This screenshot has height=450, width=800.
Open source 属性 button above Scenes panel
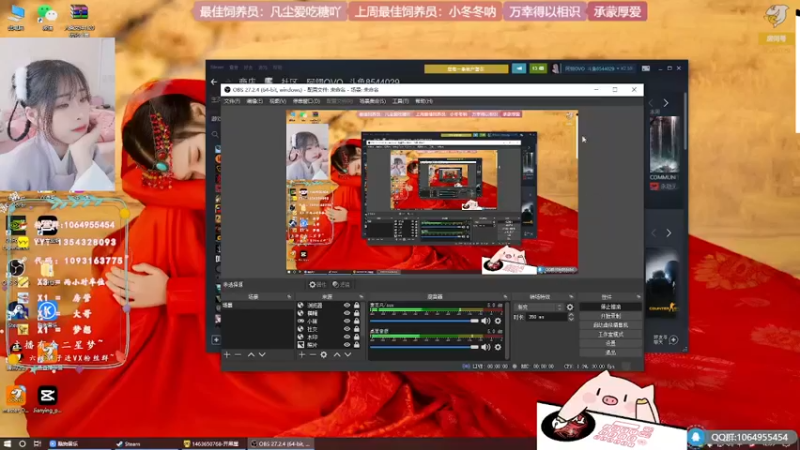tap(317, 285)
